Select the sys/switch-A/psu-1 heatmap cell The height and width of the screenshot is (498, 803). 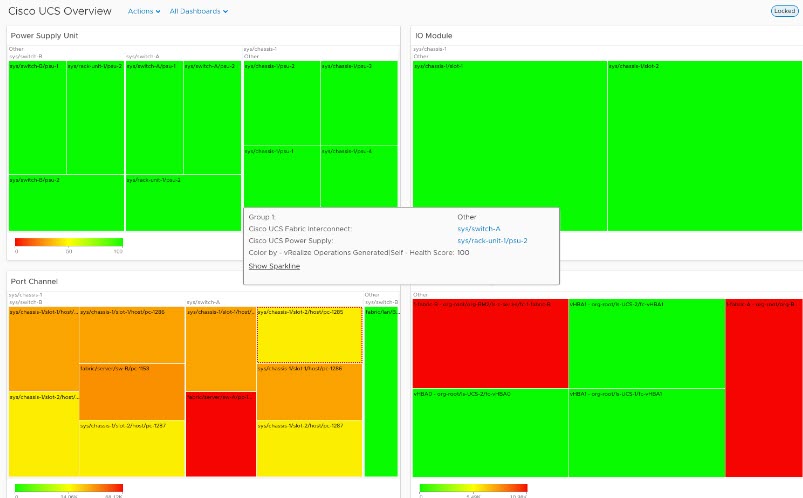pyautogui.click(x=154, y=117)
